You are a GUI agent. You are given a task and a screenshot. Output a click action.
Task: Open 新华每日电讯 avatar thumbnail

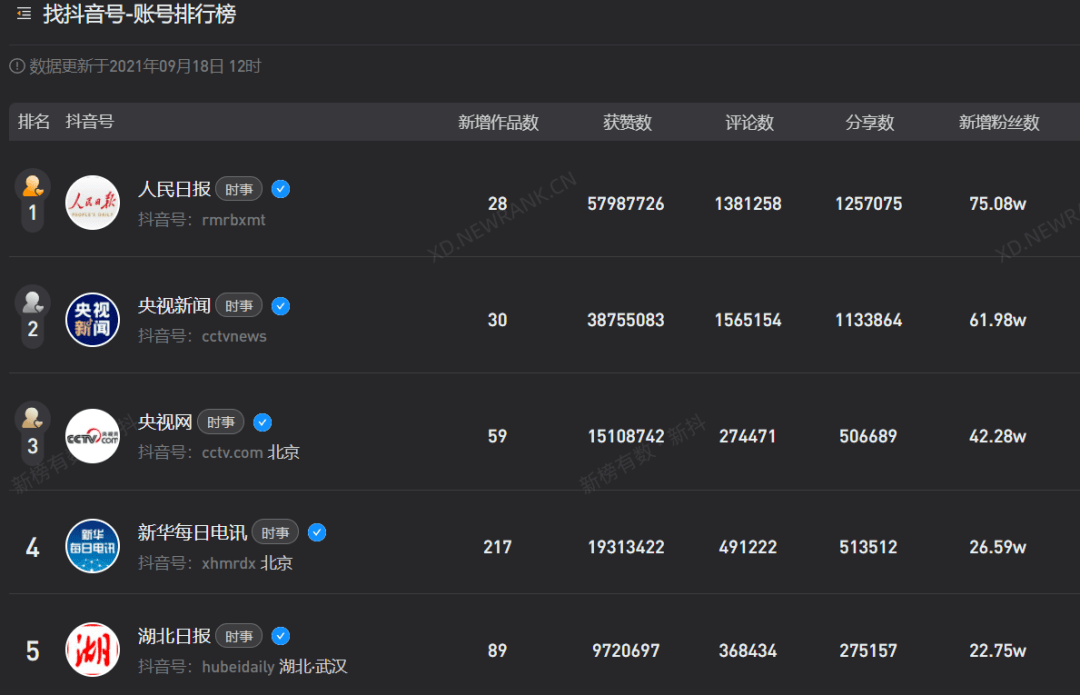[x=92, y=546]
